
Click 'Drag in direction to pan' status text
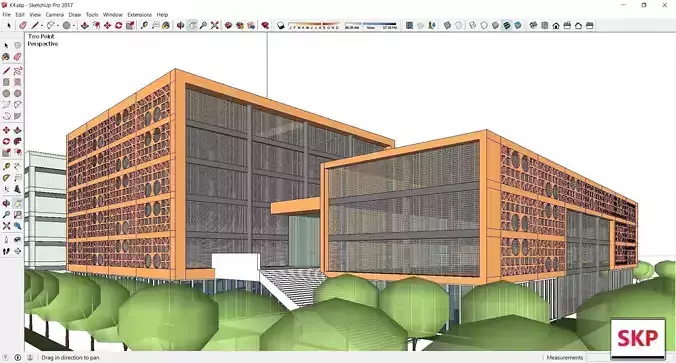pyautogui.click(x=70, y=357)
